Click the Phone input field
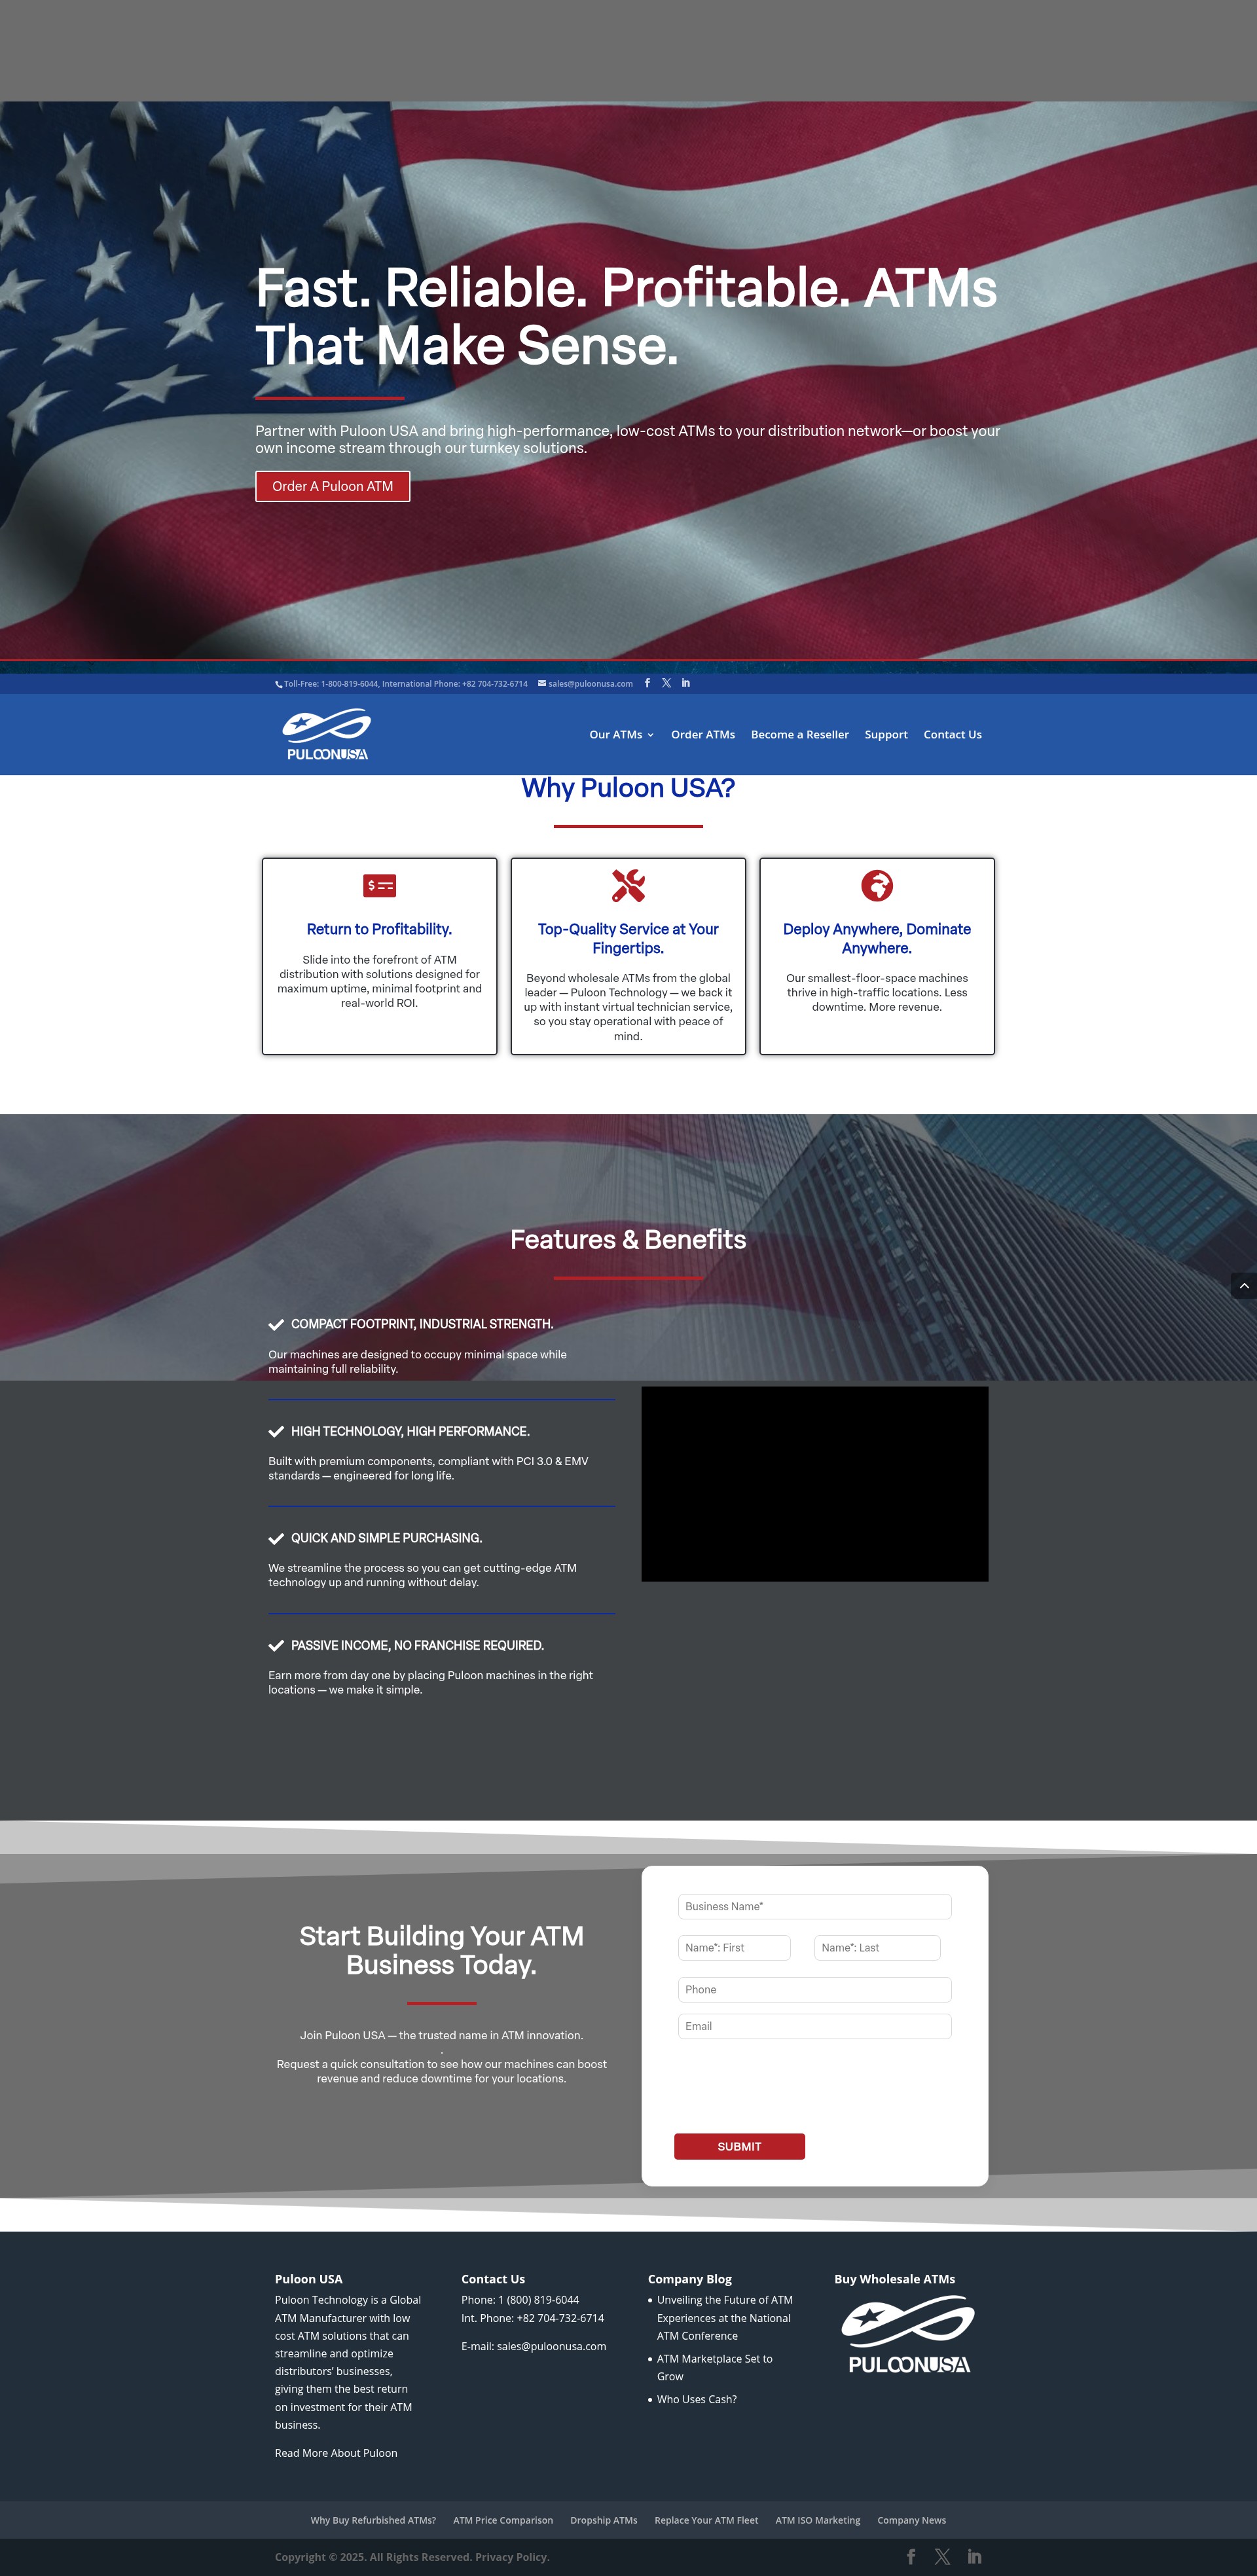Screen dimensions: 1257x2576 [x=814, y=1989]
